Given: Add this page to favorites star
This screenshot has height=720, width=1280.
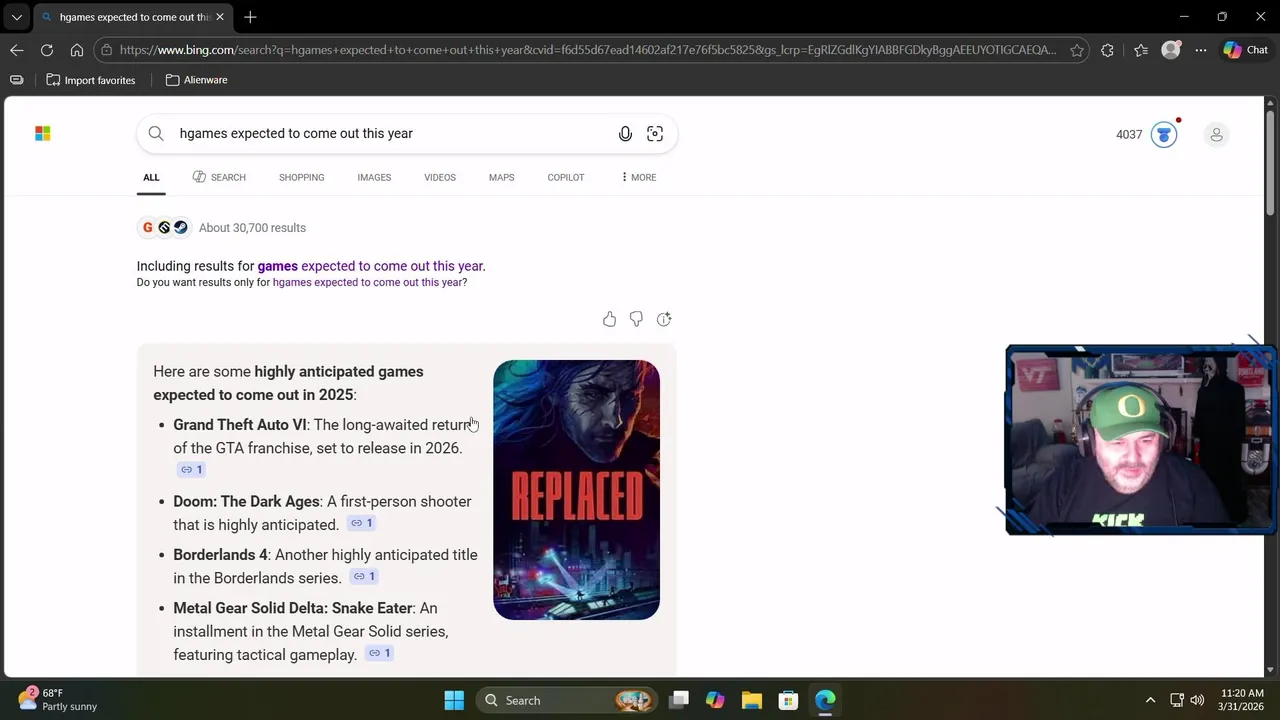Looking at the screenshot, I should point(1077,50).
